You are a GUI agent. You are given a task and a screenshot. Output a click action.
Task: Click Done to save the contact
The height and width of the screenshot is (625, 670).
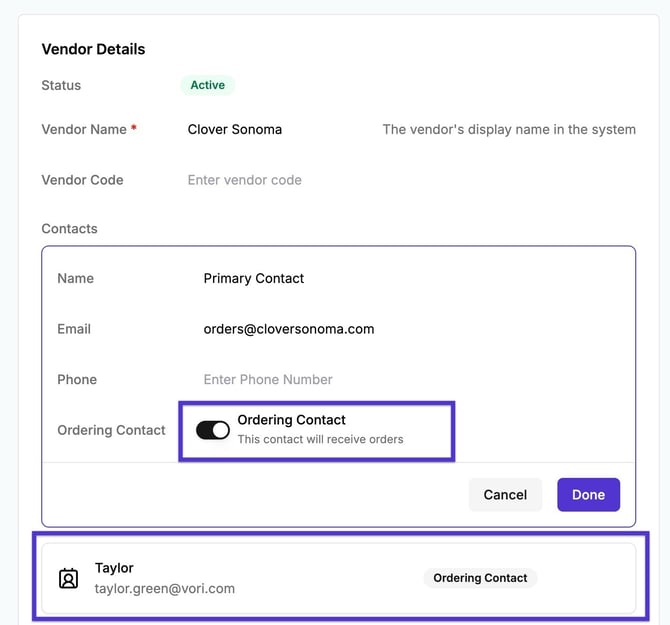coord(588,494)
